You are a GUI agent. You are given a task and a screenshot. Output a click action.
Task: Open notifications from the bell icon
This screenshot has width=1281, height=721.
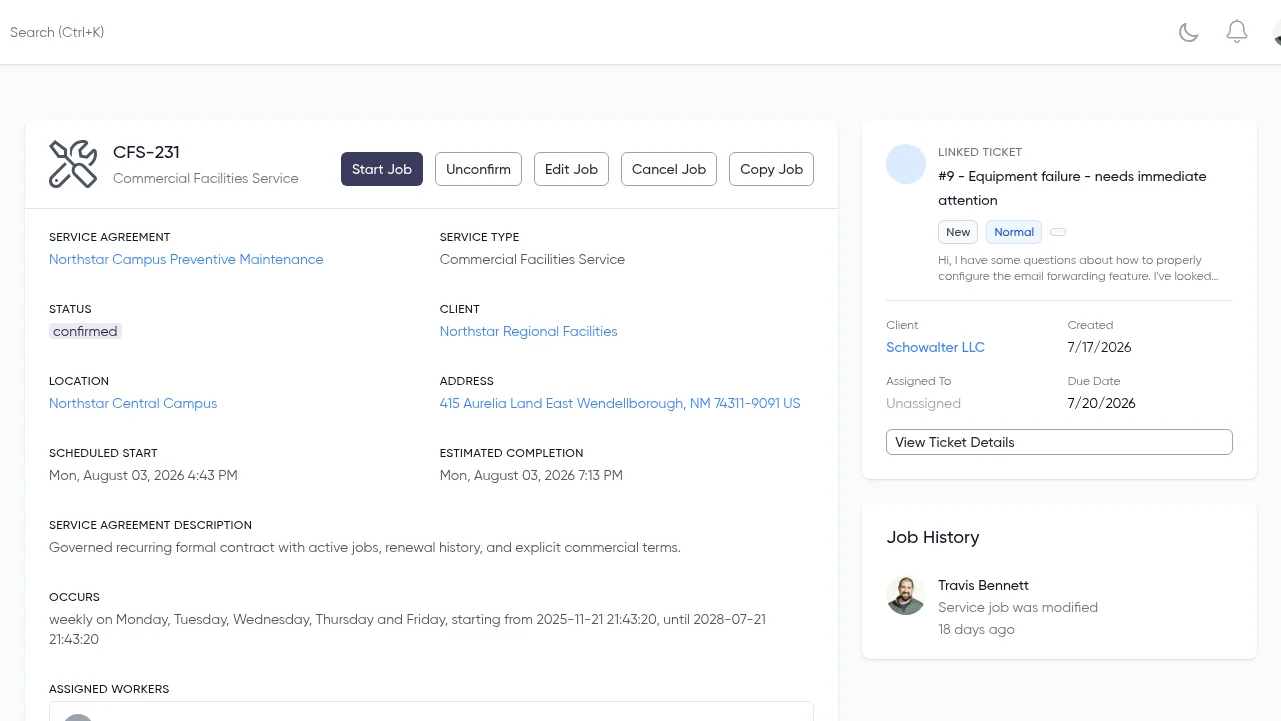(x=1237, y=32)
